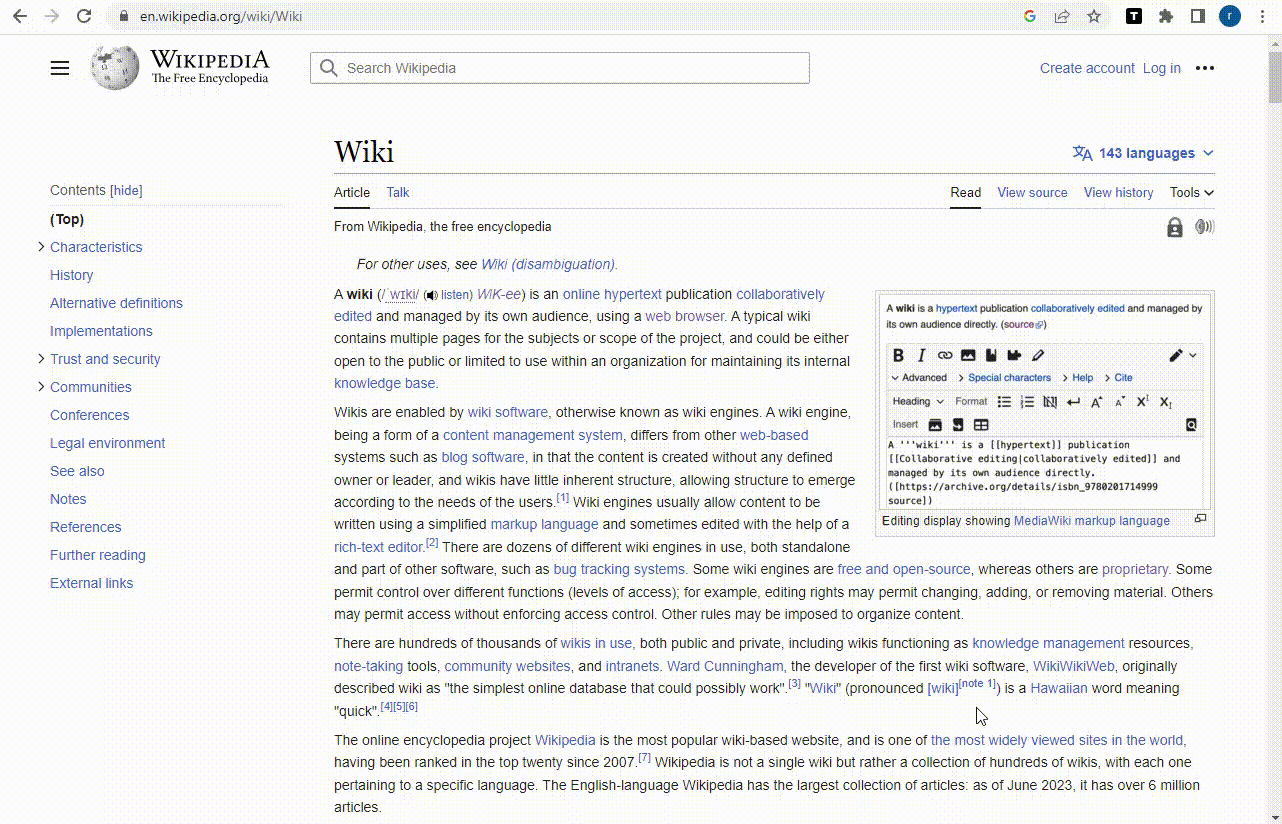
Task: Open the 'bug tracking systems' link
Action: pyautogui.click(x=619, y=569)
